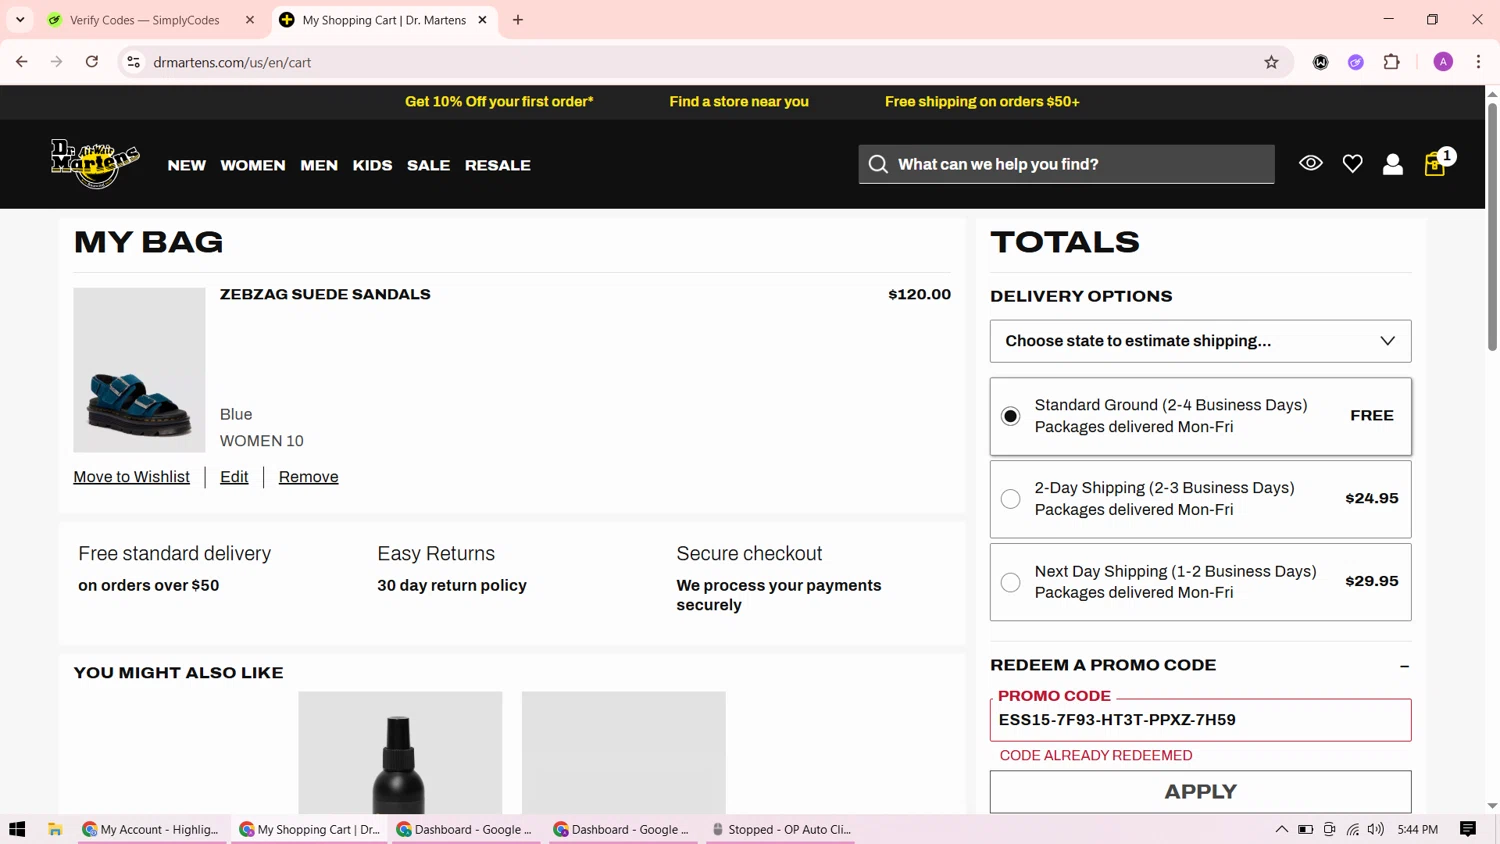Open recently viewed eye icon
Screen dimensions: 1500x844
click(x=1310, y=163)
